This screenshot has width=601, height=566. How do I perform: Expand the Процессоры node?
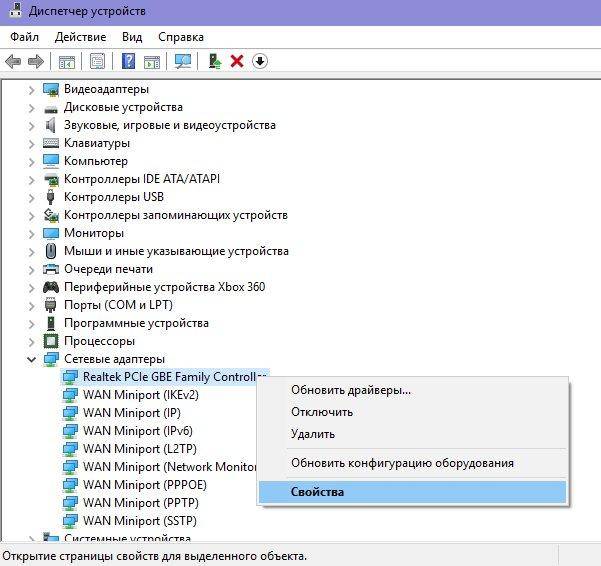(31, 341)
